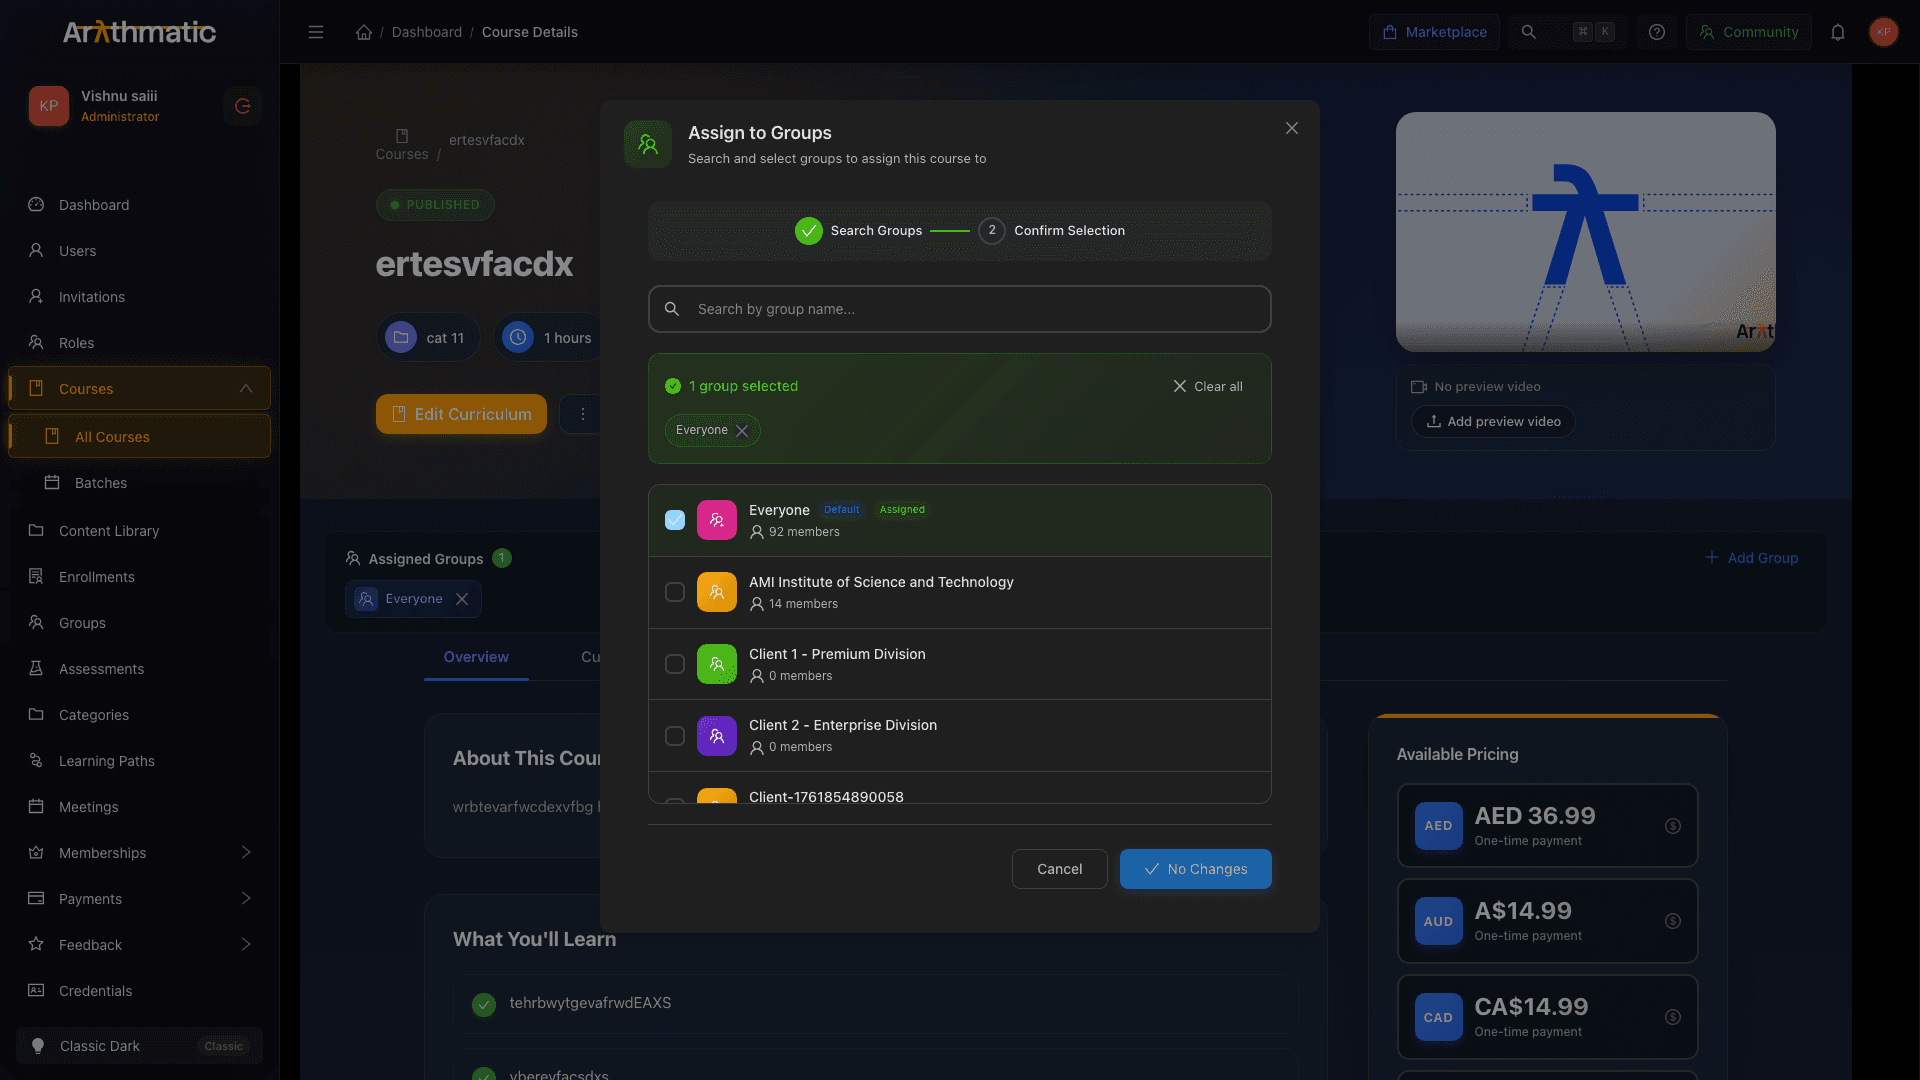Click Edit Curriculum button
Screen dimensions: 1920x1080
461,414
